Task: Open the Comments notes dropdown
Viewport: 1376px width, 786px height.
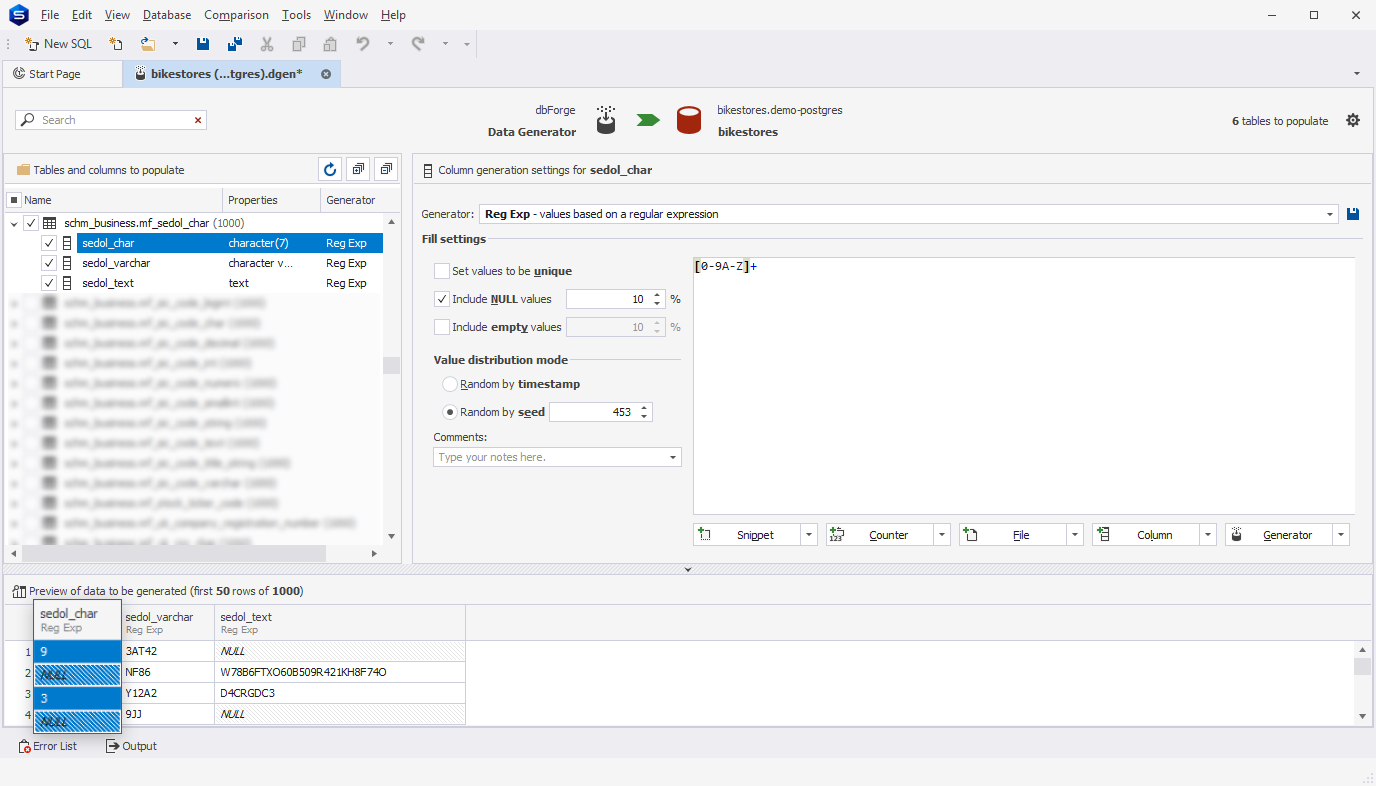Action: [x=673, y=457]
